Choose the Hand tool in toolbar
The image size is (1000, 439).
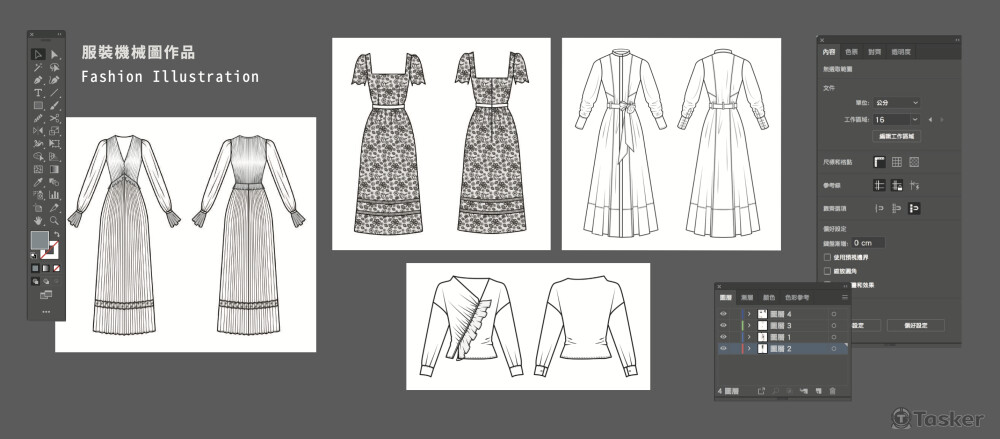pyautogui.click(x=37, y=220)
